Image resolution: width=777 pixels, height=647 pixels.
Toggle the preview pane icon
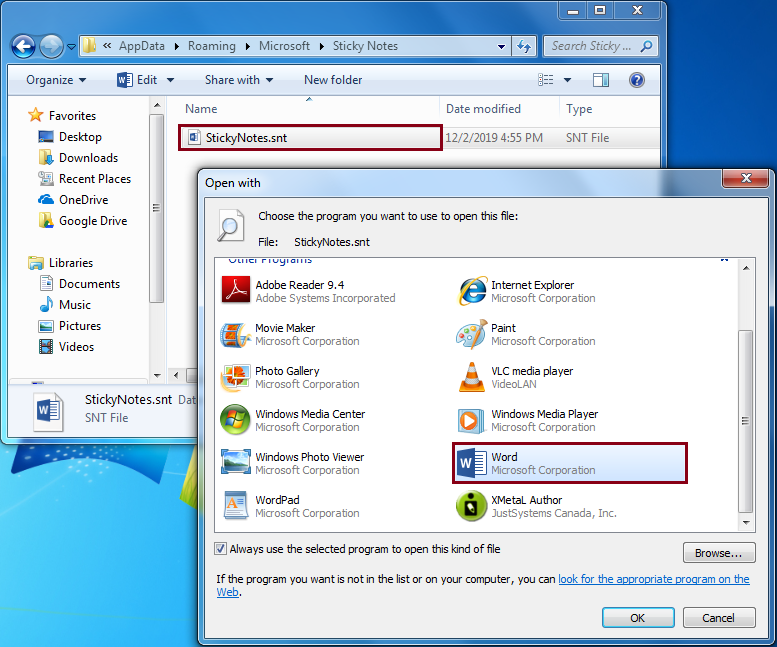pos(601,80)
